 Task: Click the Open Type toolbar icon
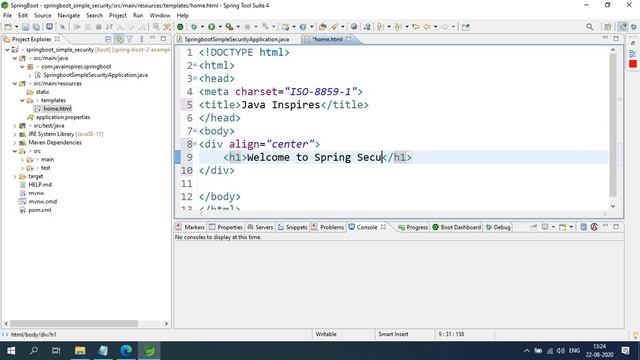(x=322, y=27)
